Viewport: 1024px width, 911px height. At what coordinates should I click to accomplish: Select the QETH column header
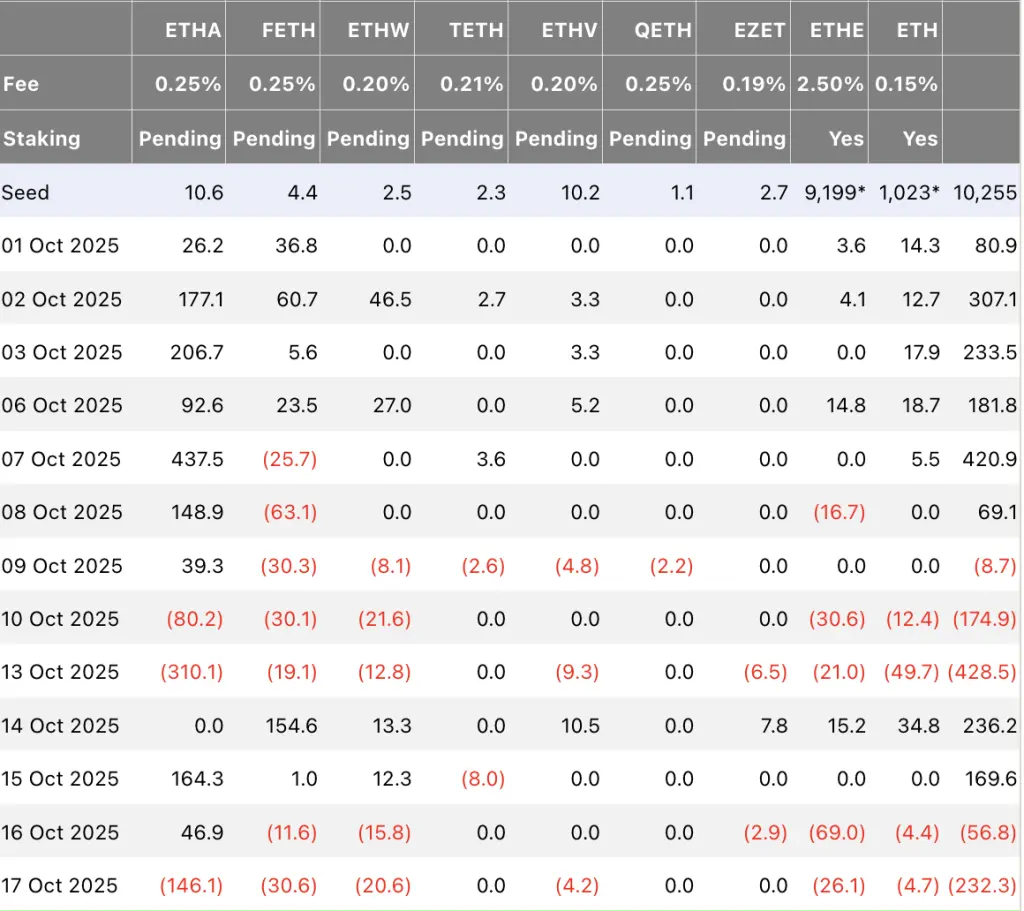pos(663,30)
